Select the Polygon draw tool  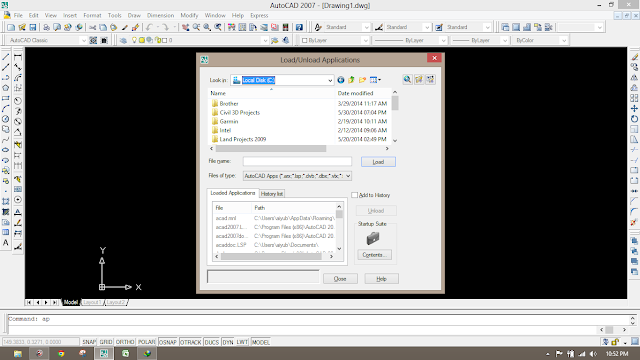tap(6, 88)
